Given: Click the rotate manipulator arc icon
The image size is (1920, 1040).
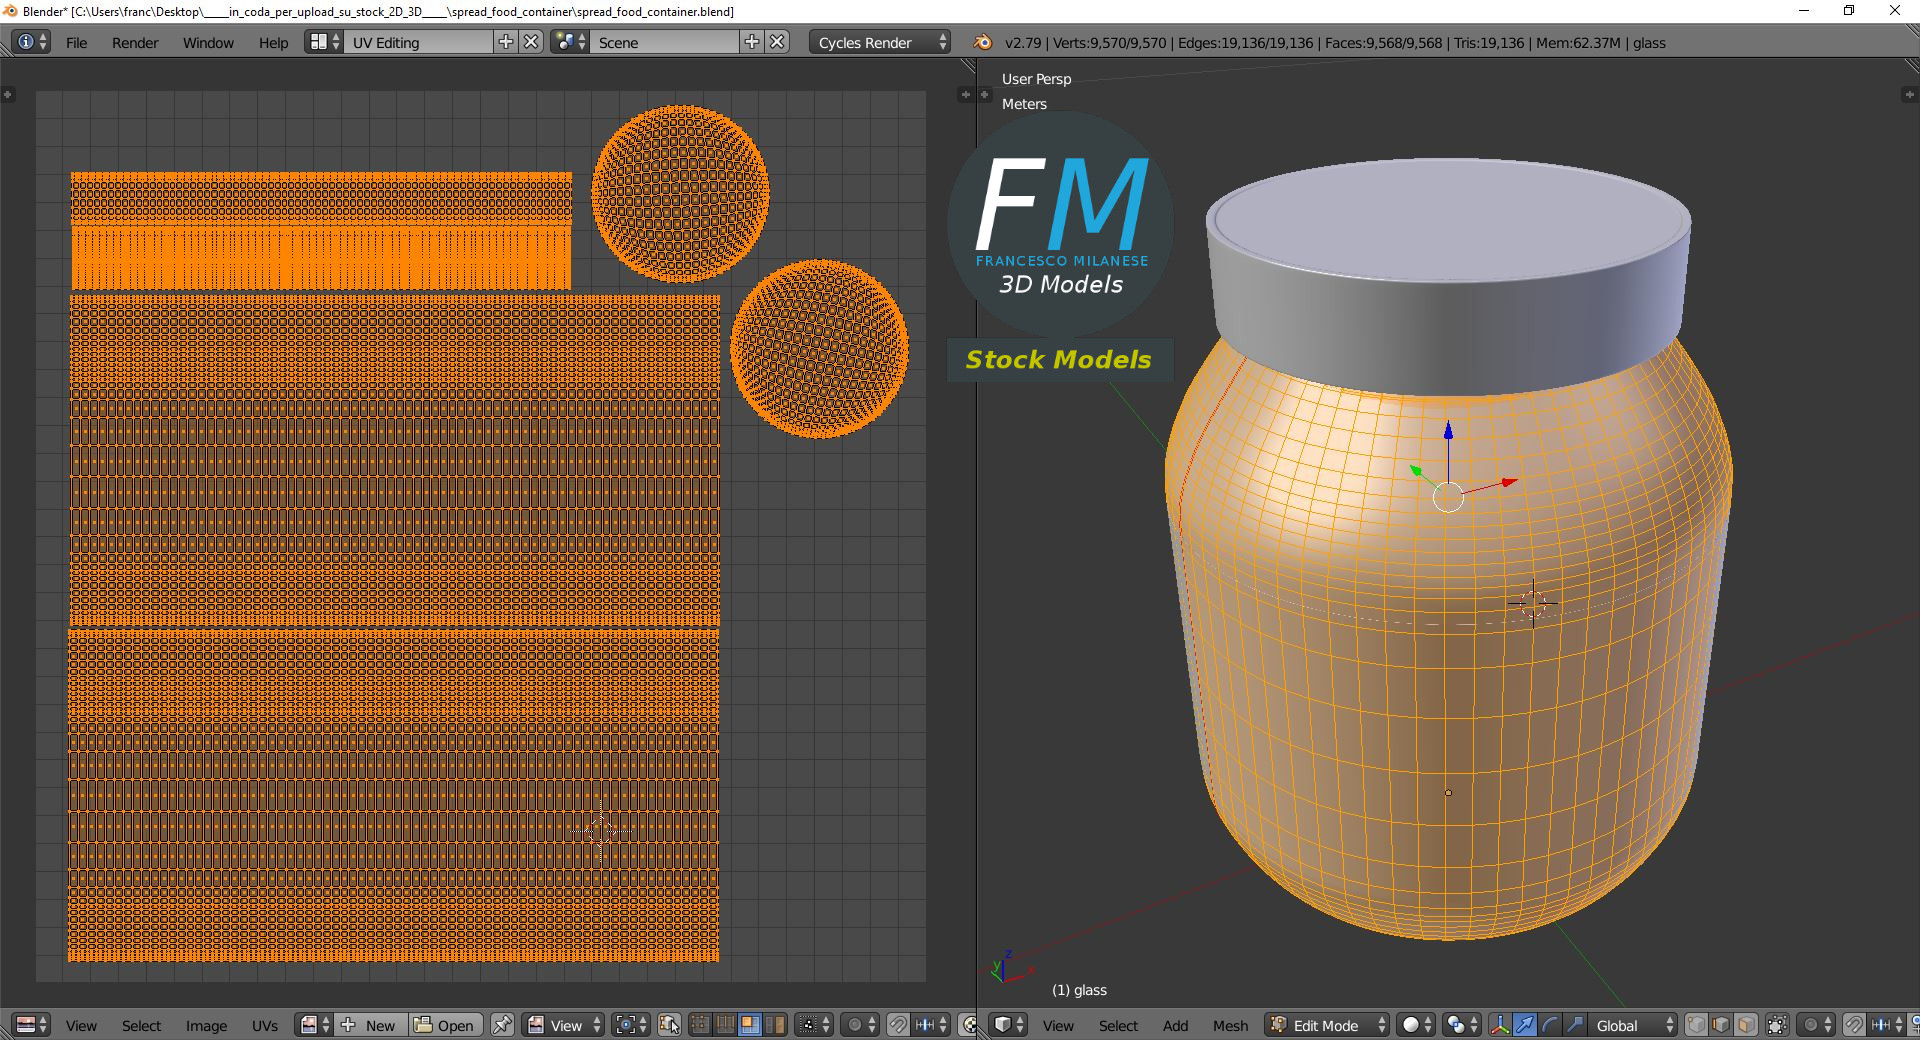Looking at the screenshot, I should tap(1550, 1025).
